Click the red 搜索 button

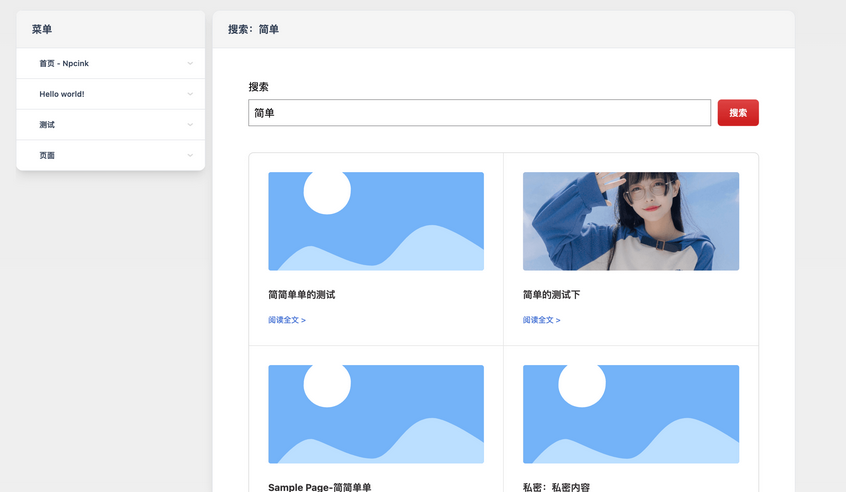[738, 113]
